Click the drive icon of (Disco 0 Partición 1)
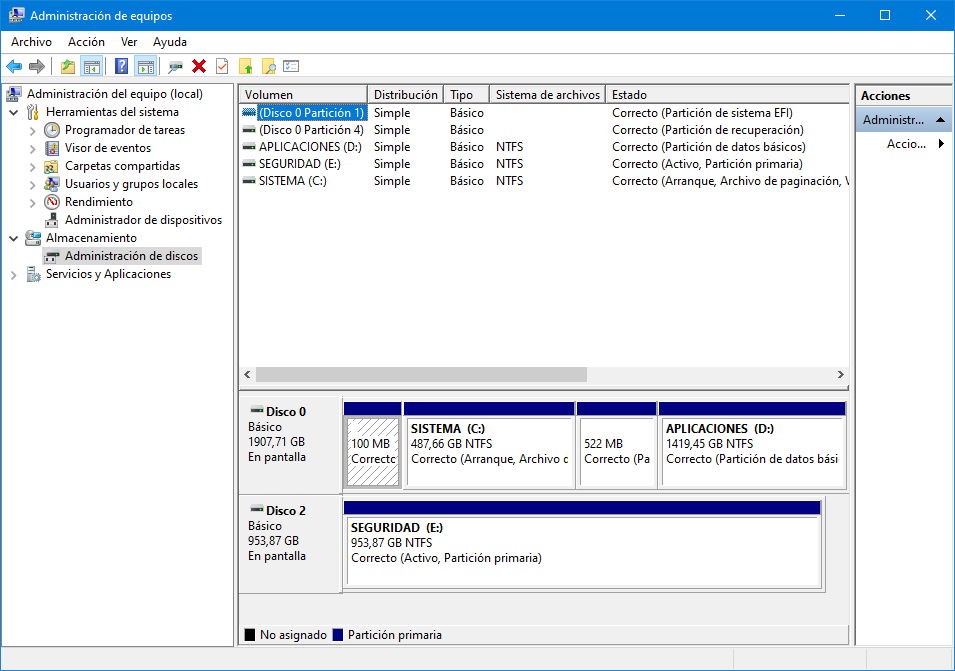The image size is (955, 671). [248, 113]
